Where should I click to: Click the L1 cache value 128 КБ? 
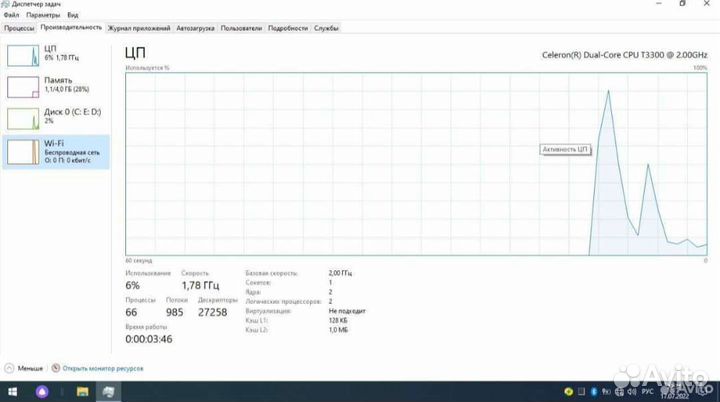point(338,321)
